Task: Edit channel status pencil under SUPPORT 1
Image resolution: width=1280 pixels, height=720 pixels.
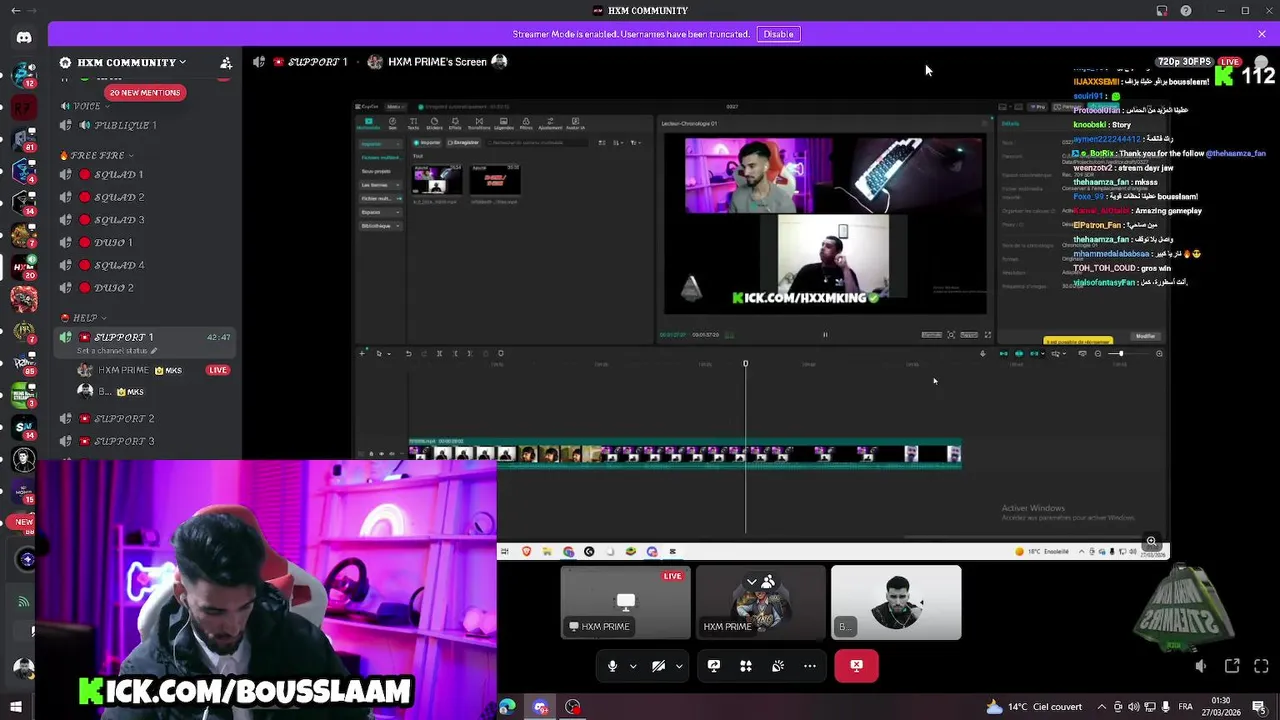Action: 154,351
